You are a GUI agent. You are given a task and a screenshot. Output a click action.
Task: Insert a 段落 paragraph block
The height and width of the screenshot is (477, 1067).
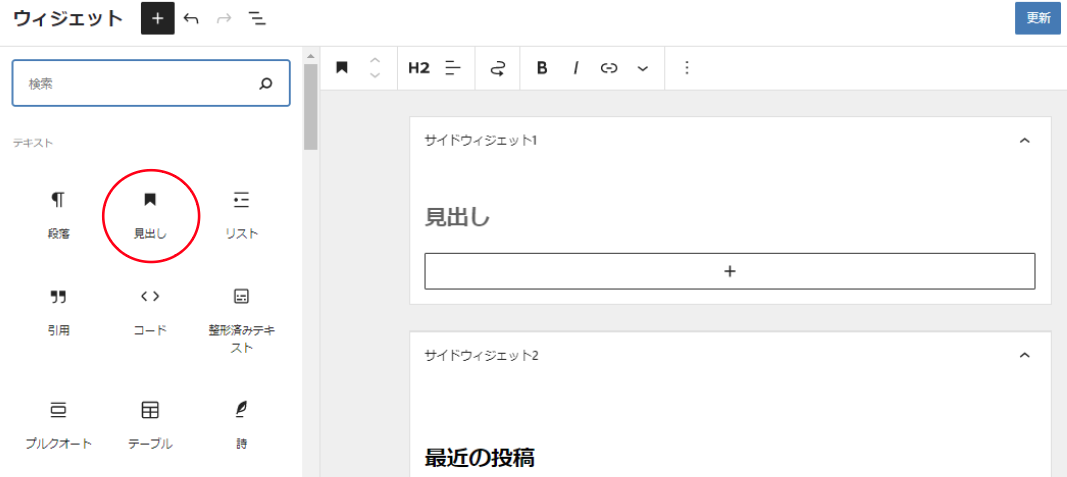click(59, 216)
